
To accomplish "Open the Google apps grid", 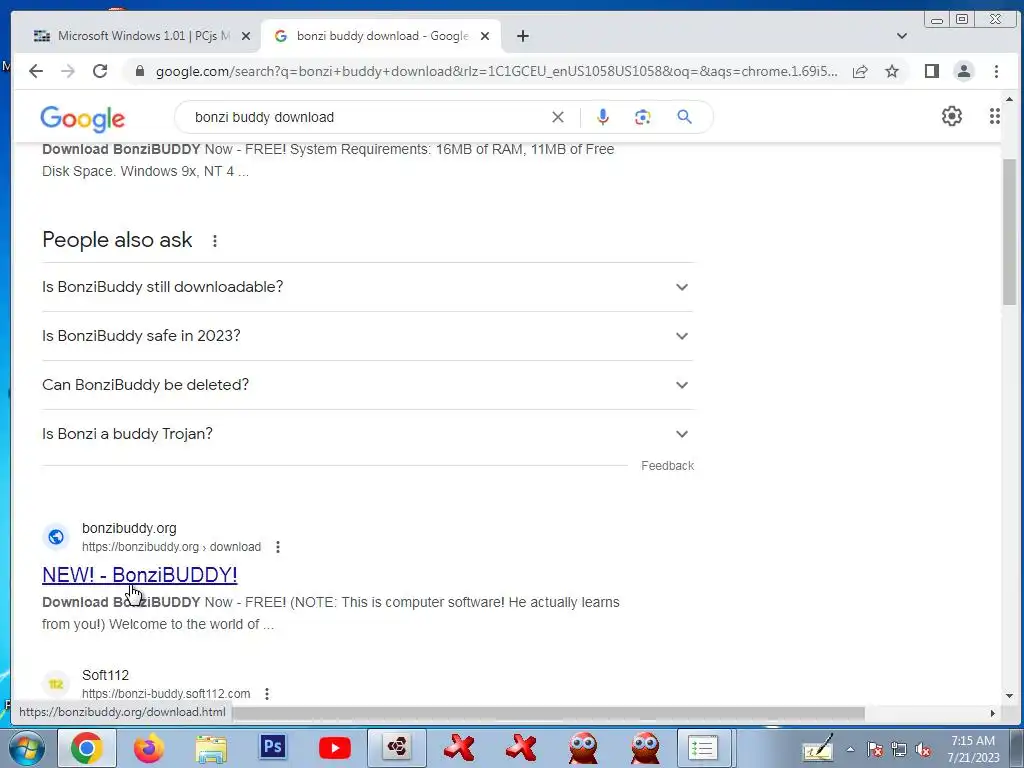I will coord(995,116).
